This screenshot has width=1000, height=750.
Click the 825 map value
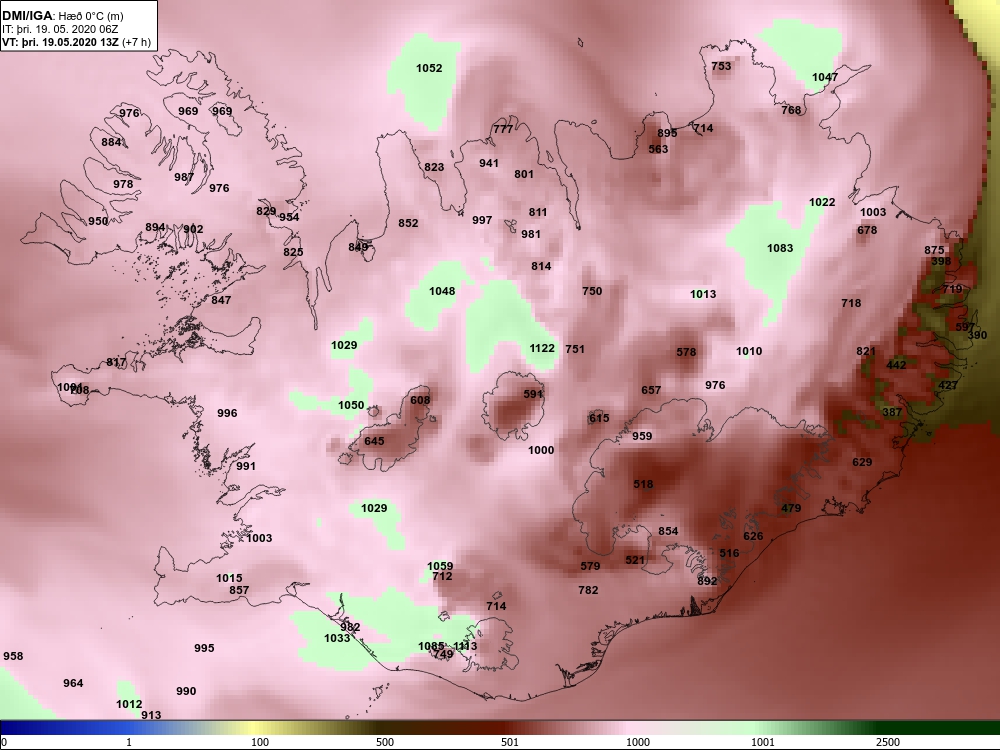[x=293, y=253]
